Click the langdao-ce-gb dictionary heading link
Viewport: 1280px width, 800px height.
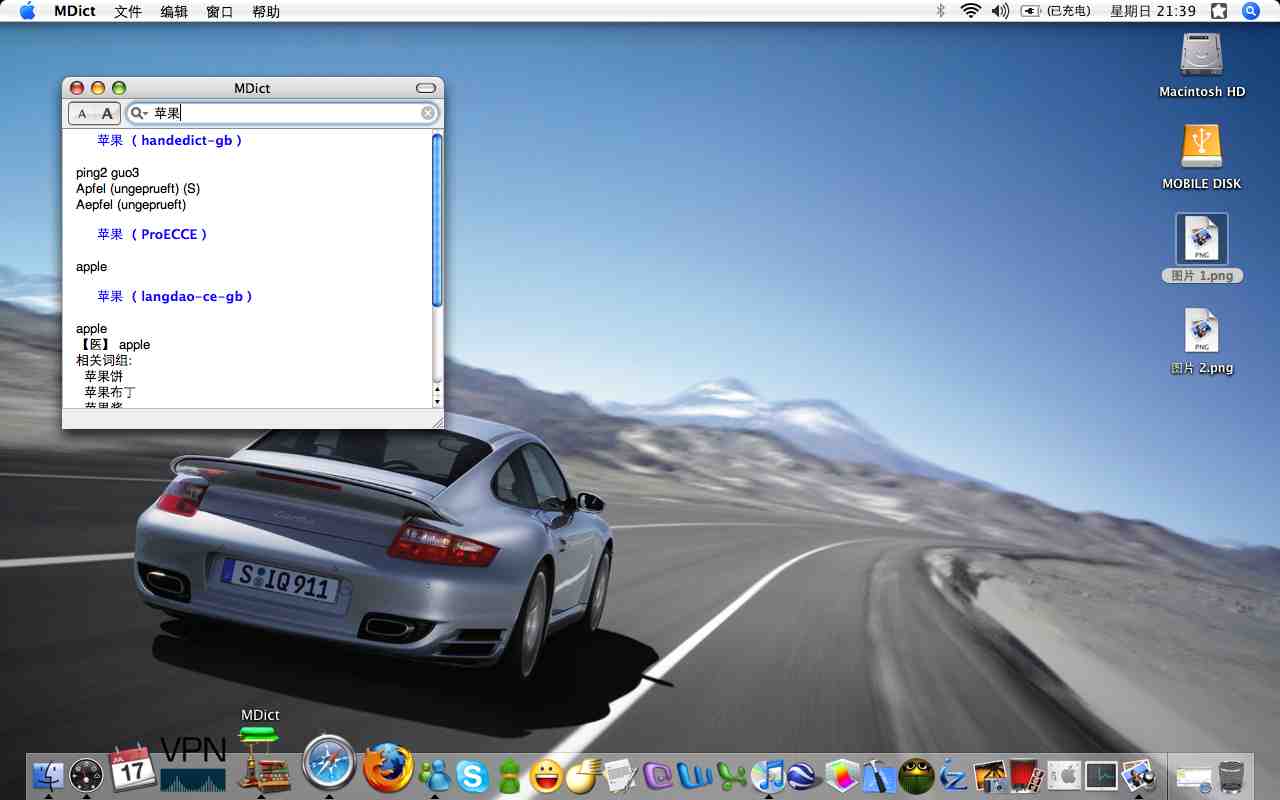pyautogui.click(x=175, y=297)
